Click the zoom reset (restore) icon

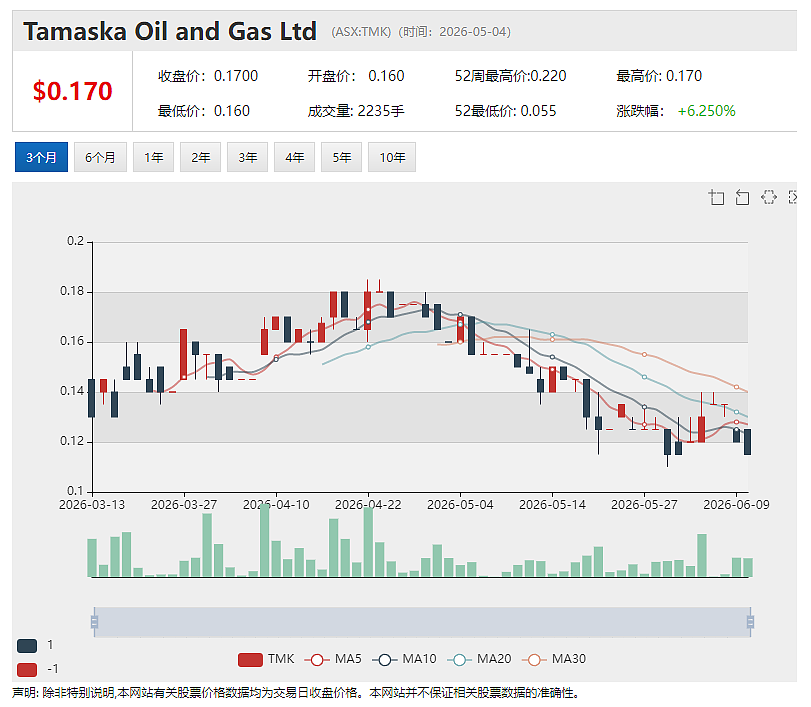point(742,198)
